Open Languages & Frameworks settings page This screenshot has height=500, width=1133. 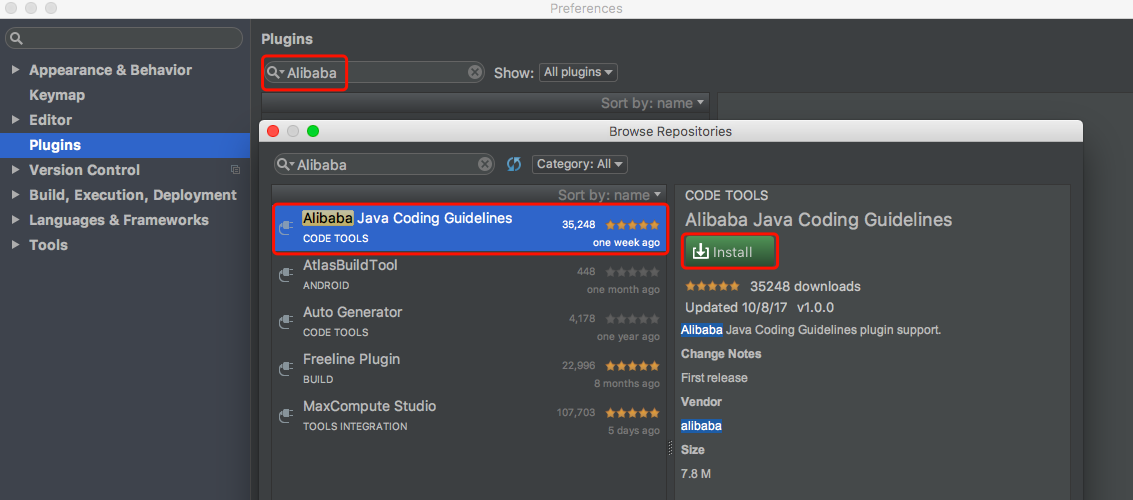pyautogui.click(x=119, y=220)
